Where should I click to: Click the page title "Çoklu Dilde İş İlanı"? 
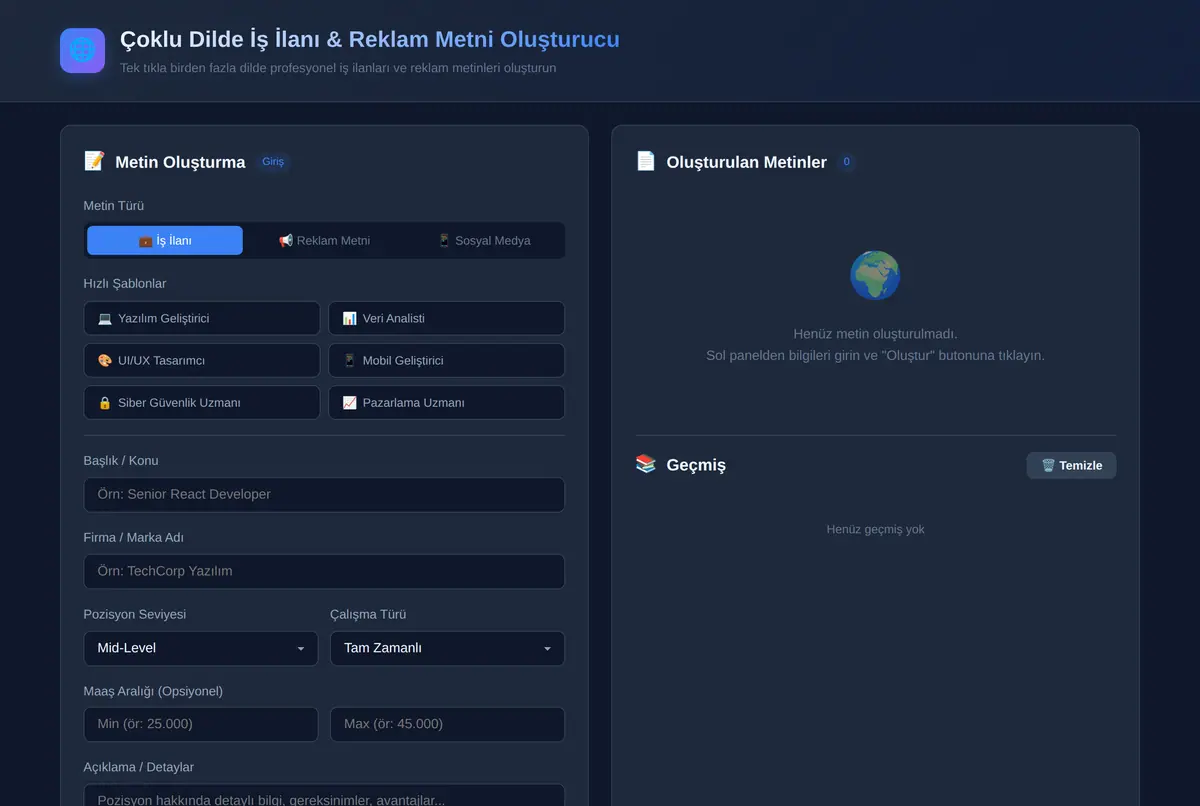tap(220, 39)
